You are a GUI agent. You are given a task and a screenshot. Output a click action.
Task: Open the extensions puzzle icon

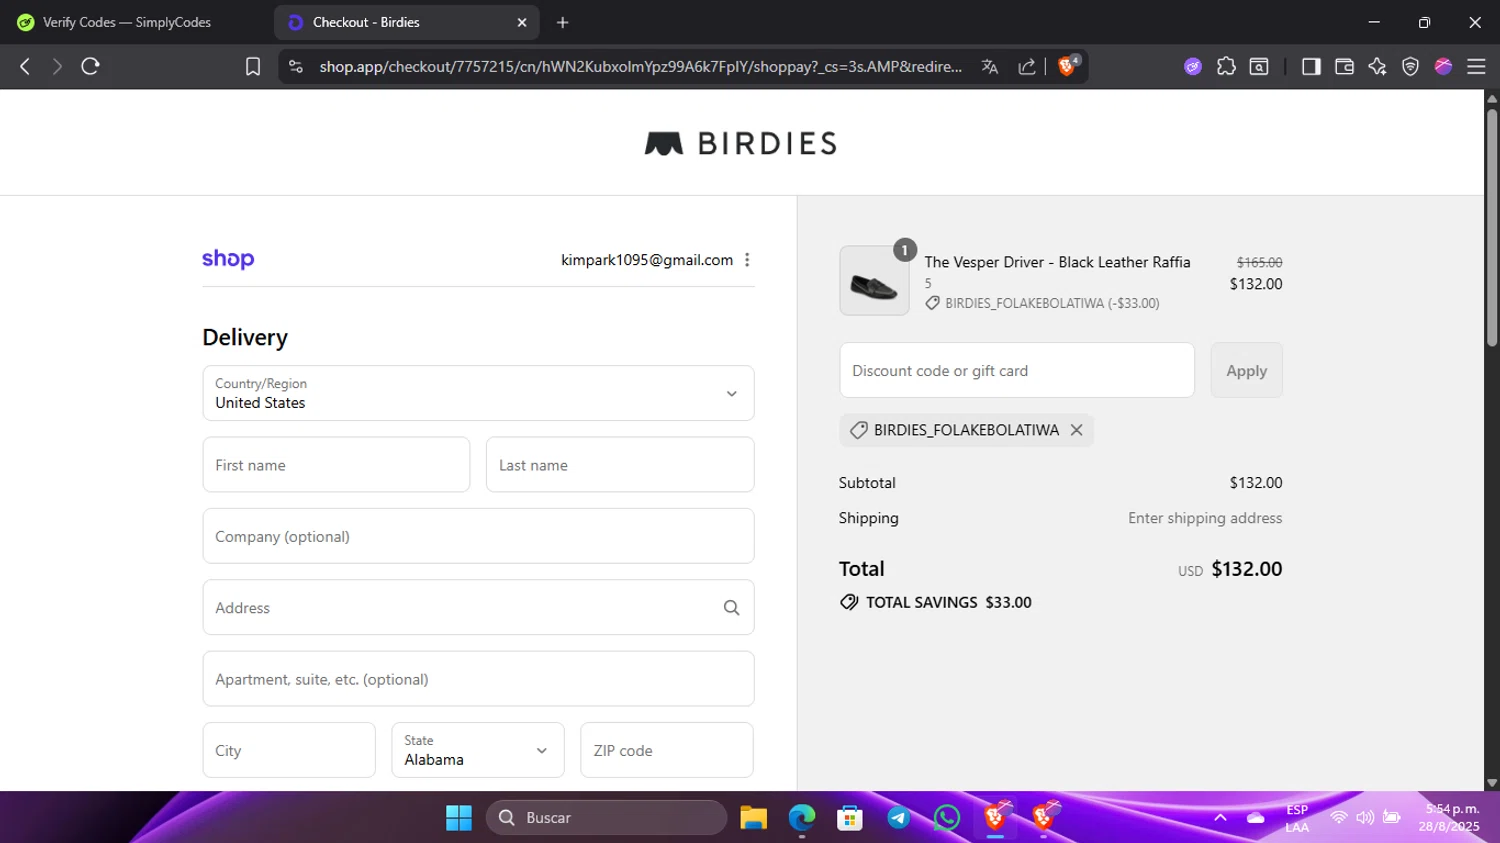point(1226,66)
